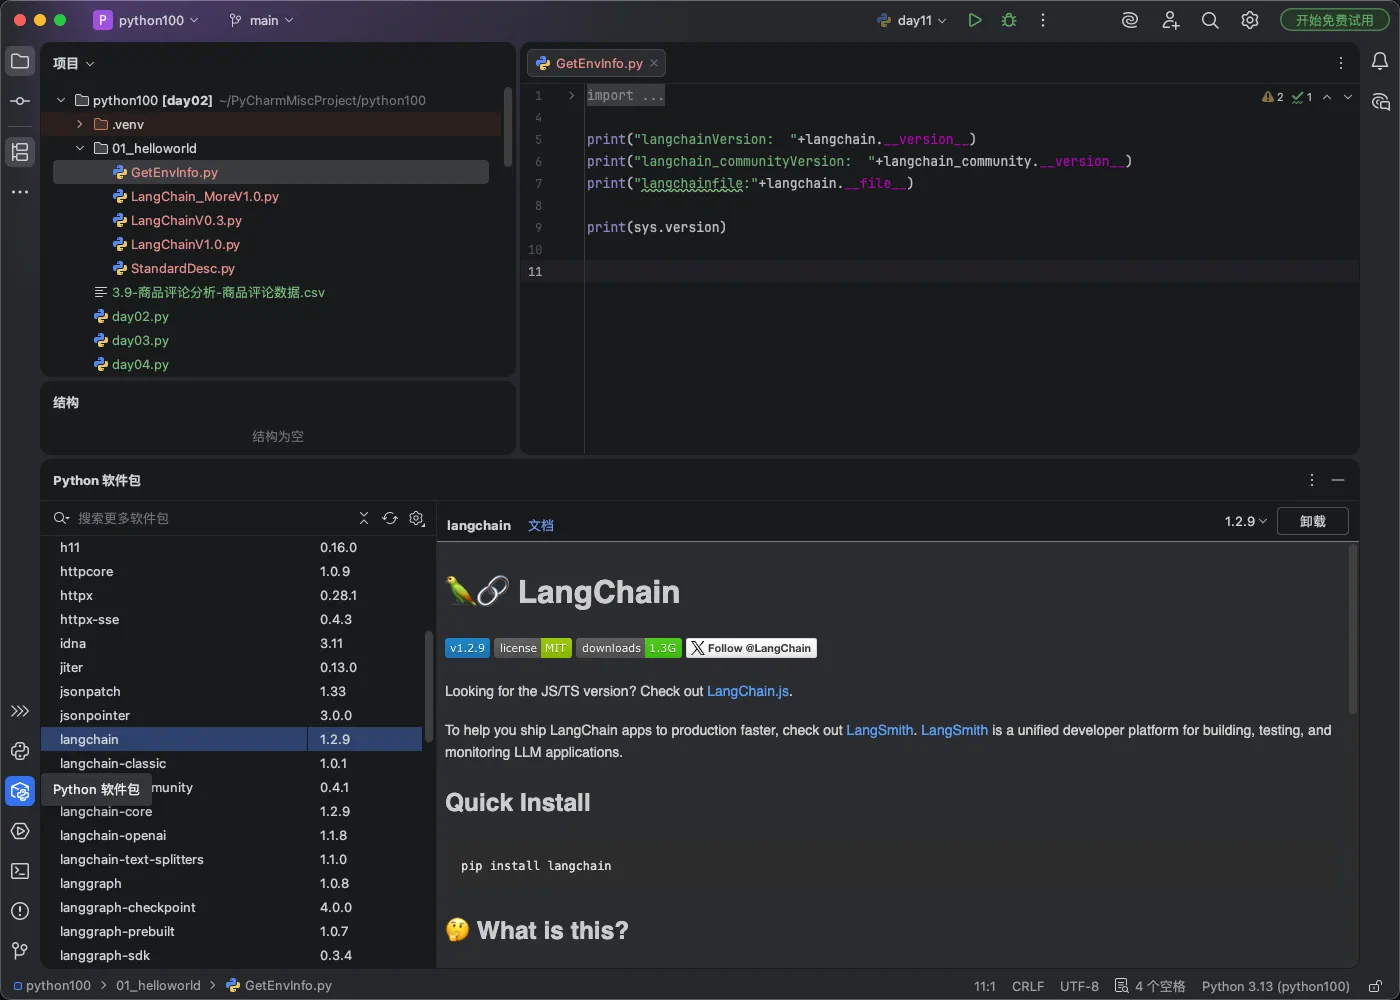Click 01_helloworld breadcrumb in status bar
Viewport: 1400px width, 1000px height.
[x=158, y=985]
